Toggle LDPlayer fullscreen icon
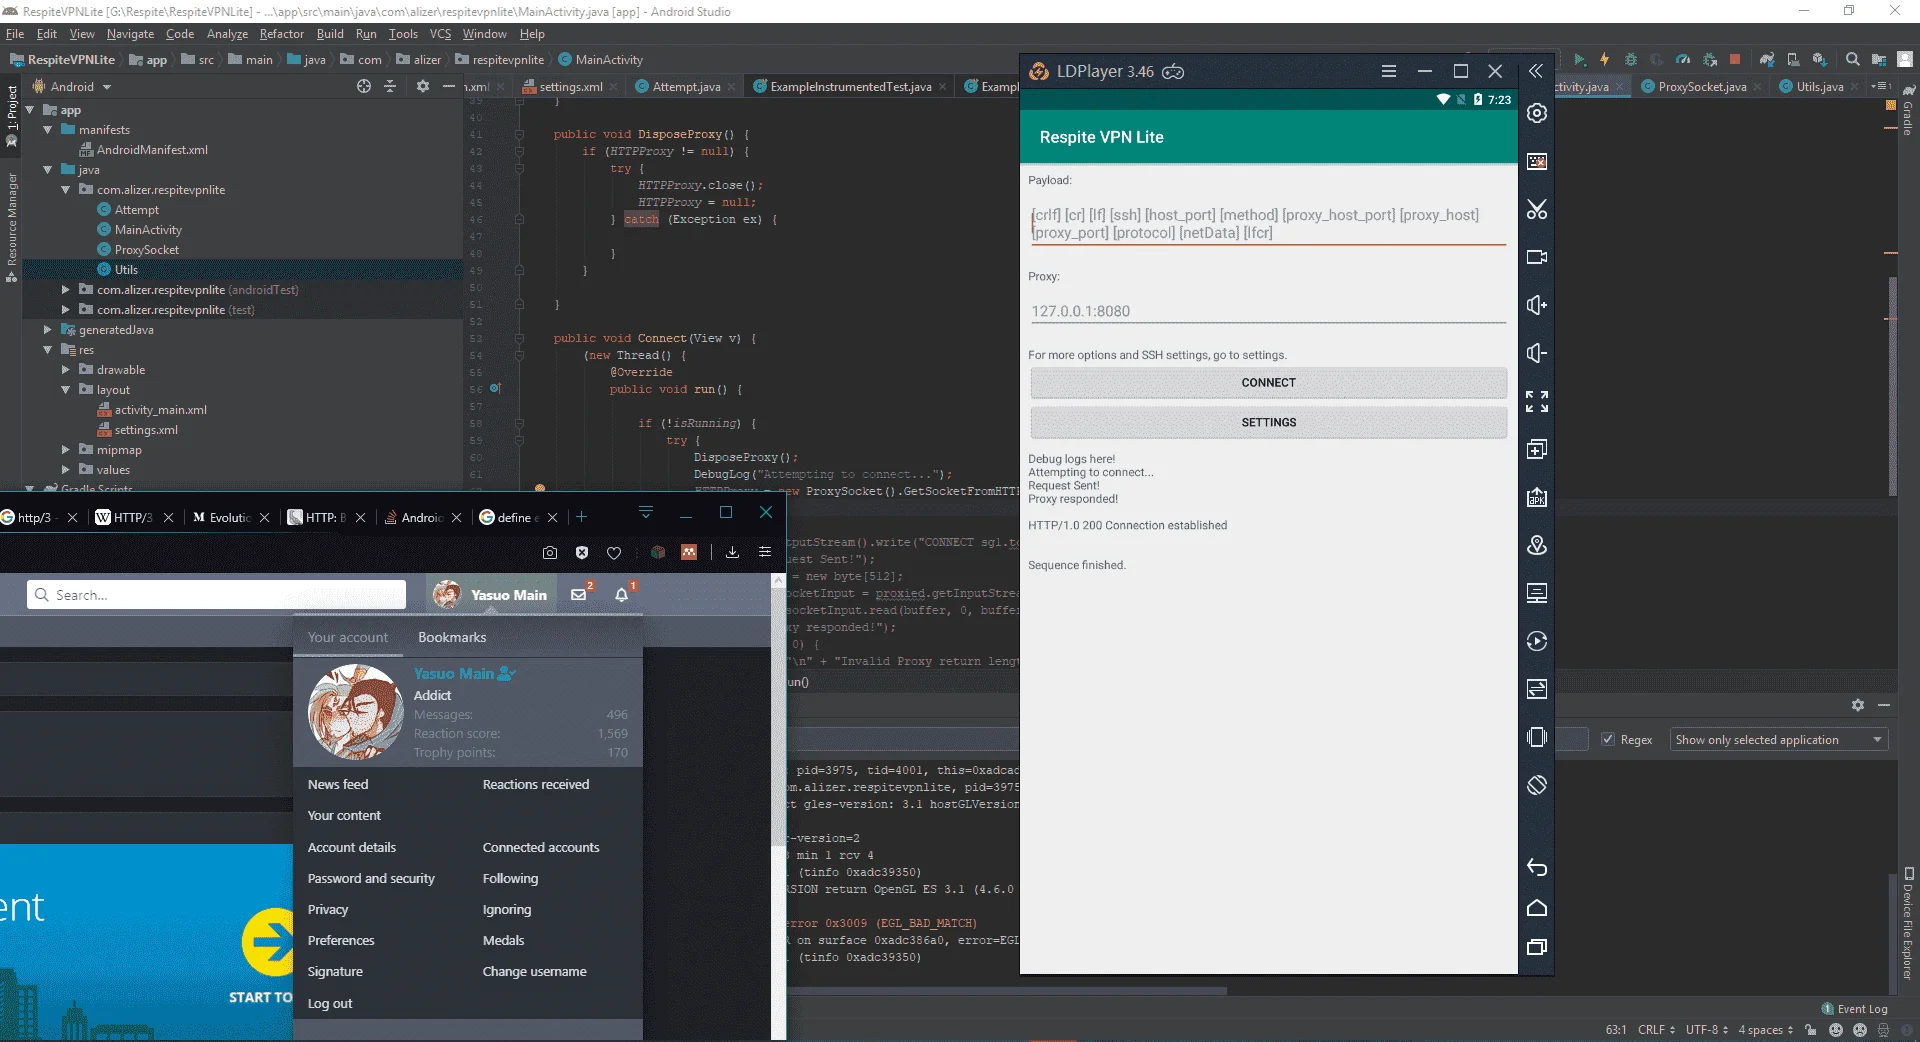The image size is (1920, 1042). pyautogui.click(x=1537, y=401)
